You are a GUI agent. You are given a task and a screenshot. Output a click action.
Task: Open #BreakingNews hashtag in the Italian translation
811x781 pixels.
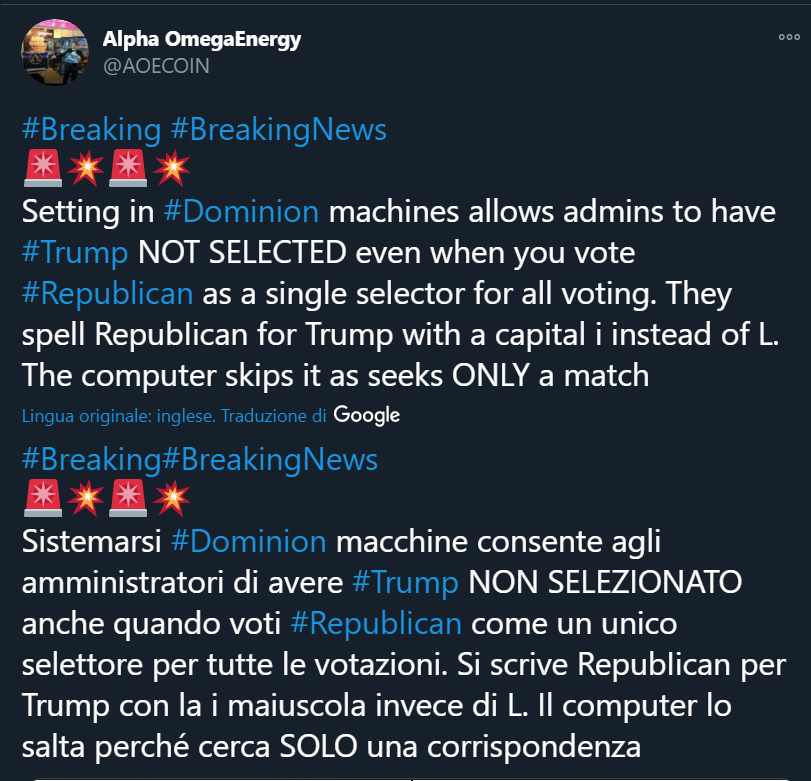(269, 459)
